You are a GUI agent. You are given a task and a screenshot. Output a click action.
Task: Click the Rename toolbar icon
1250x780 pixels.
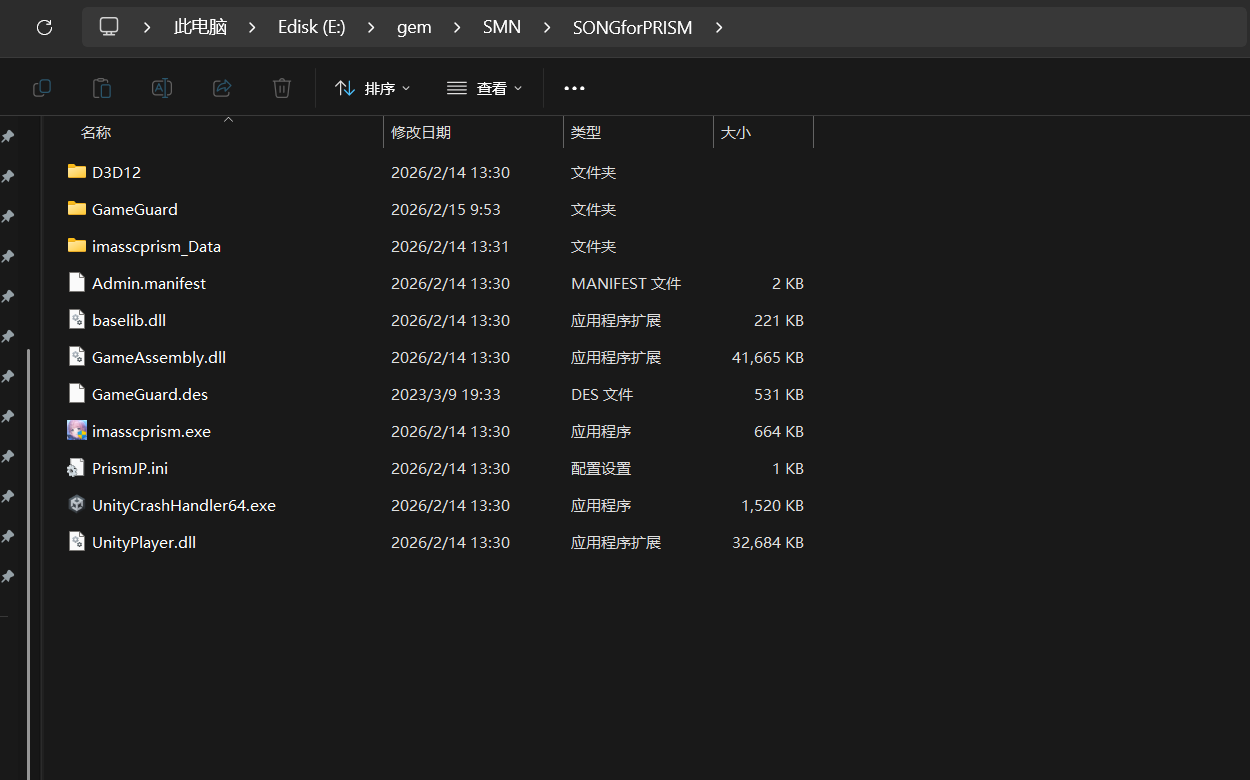pos(162,88)
